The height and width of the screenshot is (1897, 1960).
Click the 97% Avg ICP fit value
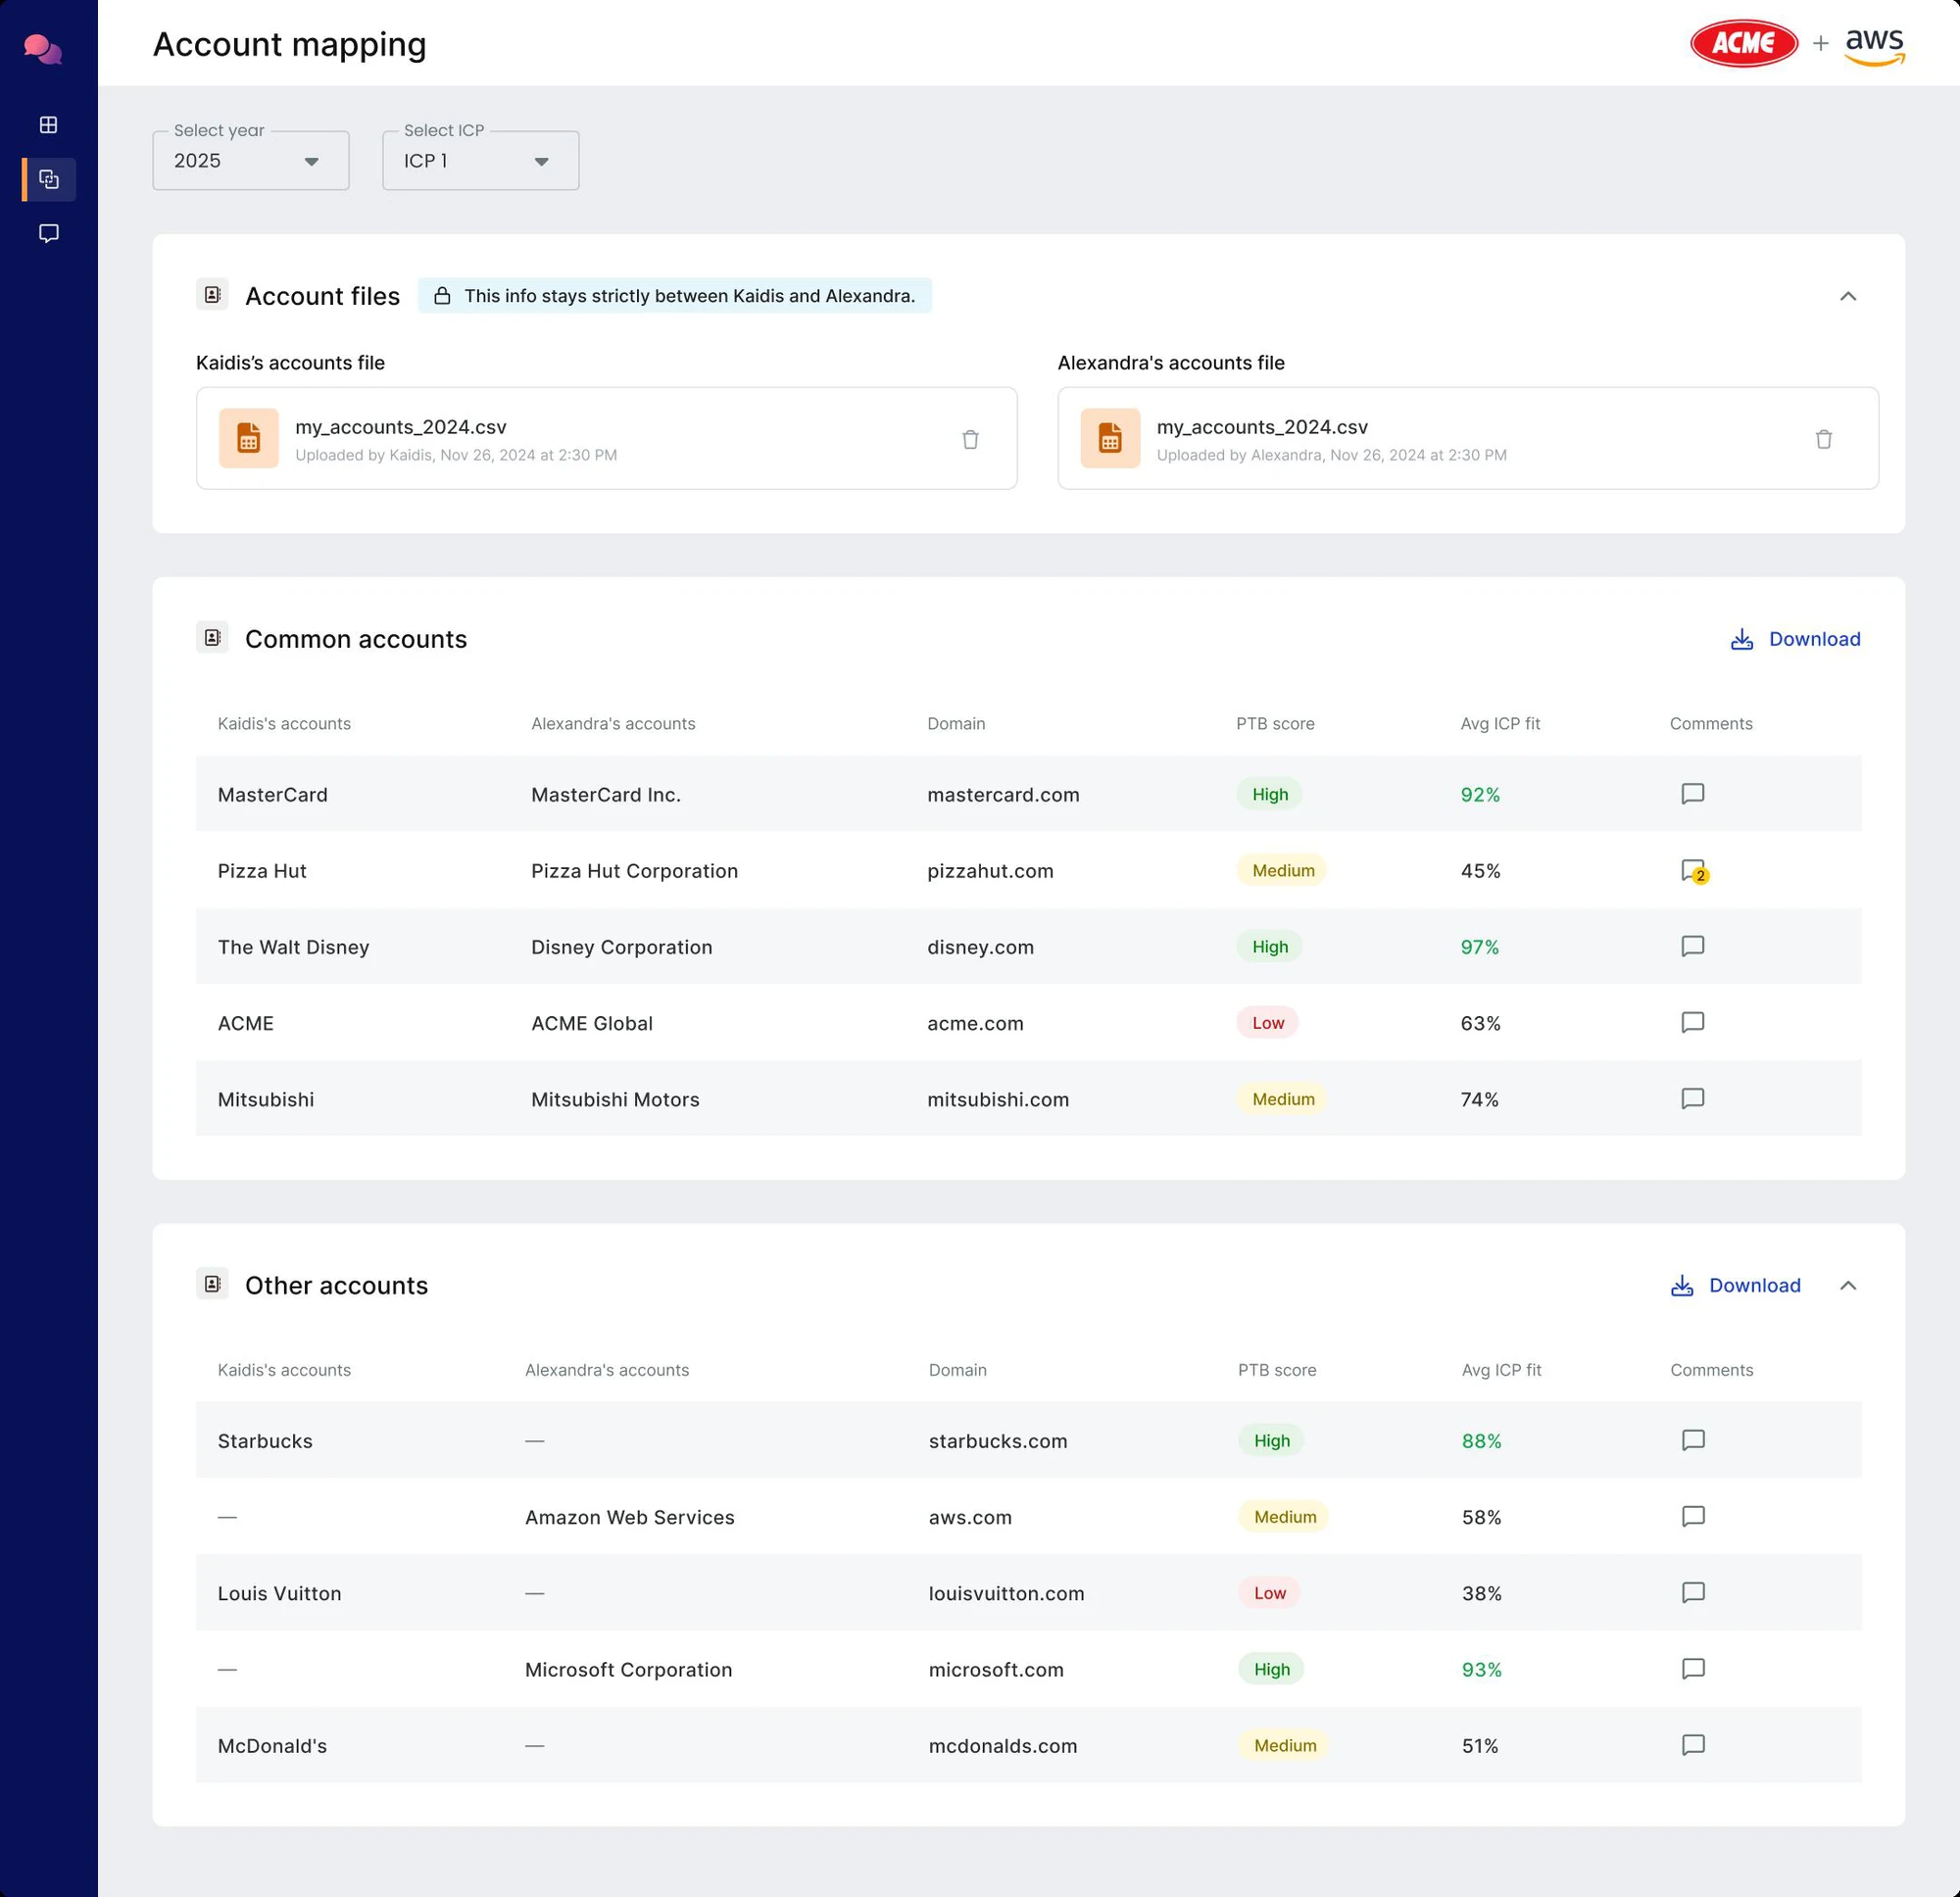pyautogui.click(x=1480, y=947)
